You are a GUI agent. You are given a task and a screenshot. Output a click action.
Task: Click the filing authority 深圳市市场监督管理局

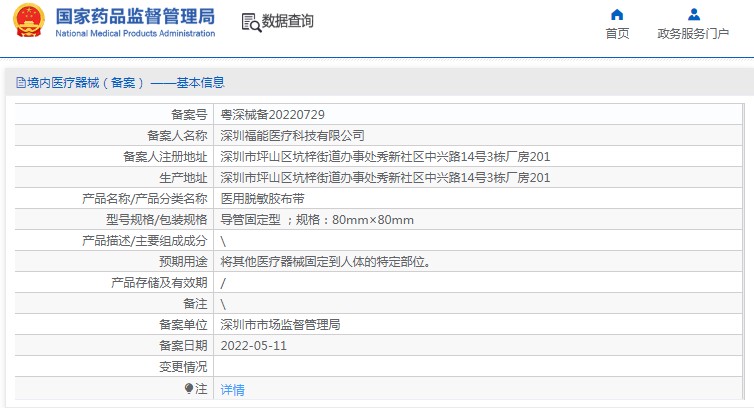(x=281, y=325)
